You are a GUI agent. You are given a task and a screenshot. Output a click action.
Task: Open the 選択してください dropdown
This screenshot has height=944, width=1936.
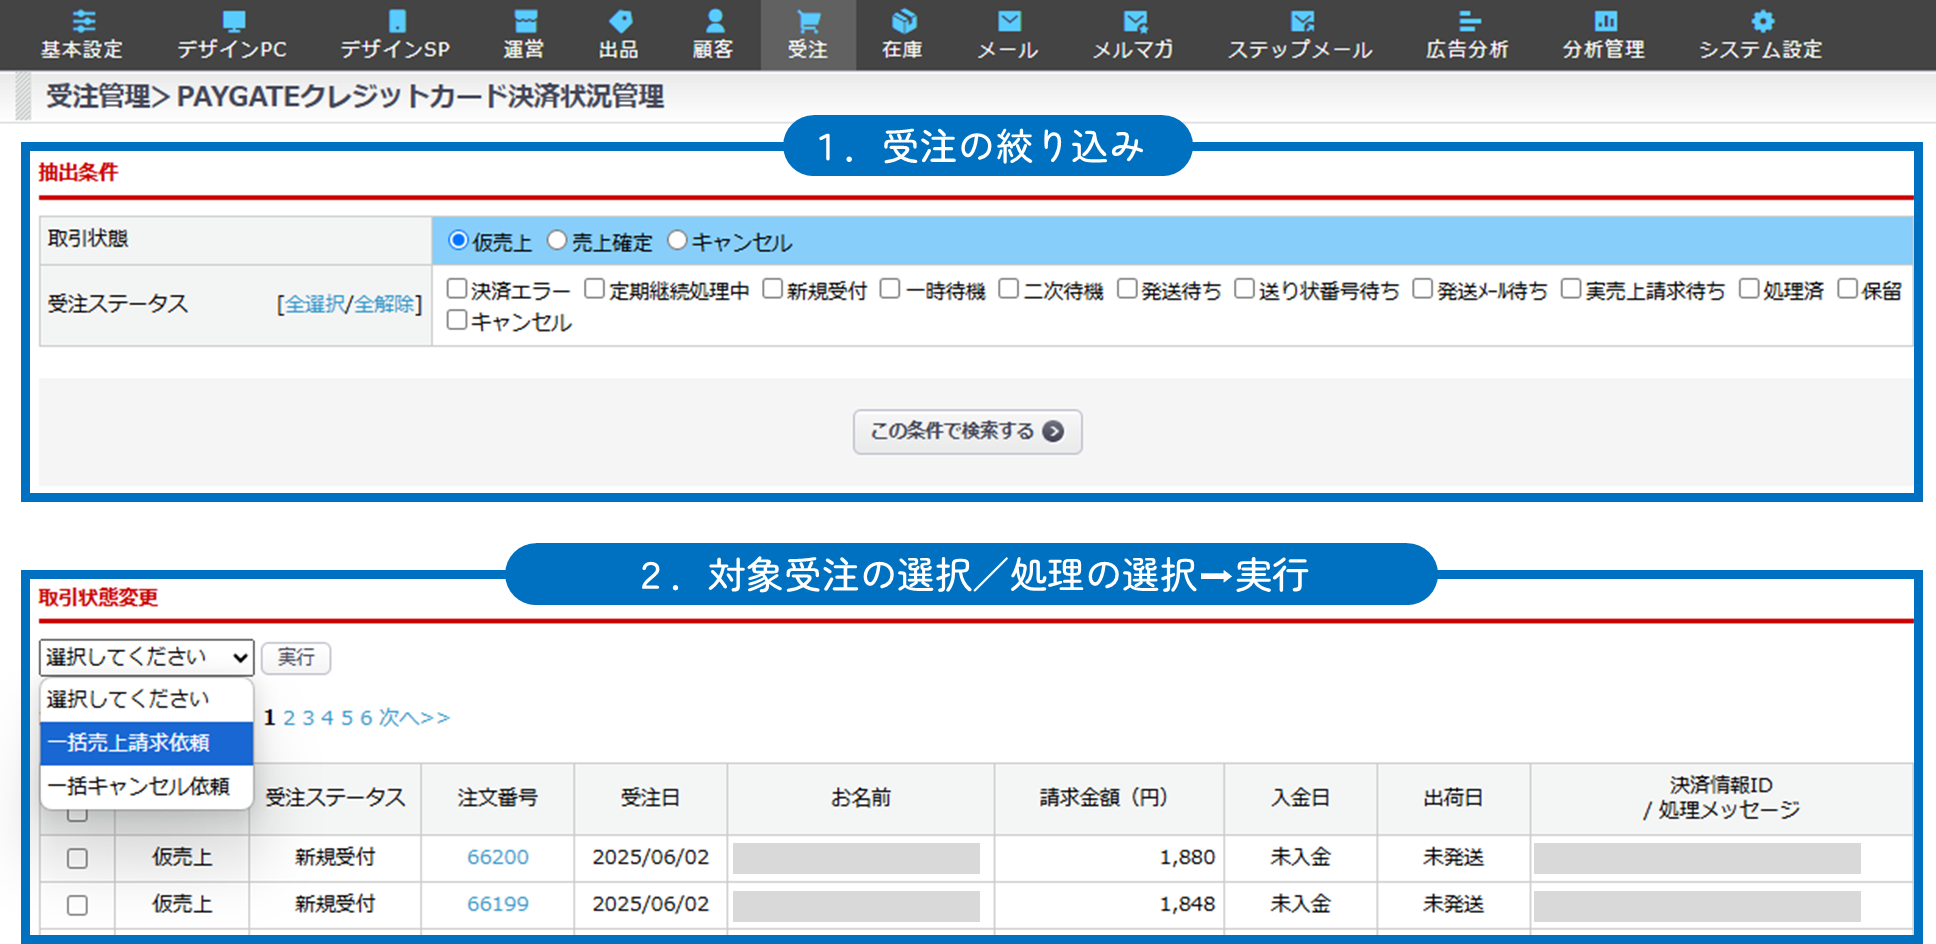pos(146,657)
